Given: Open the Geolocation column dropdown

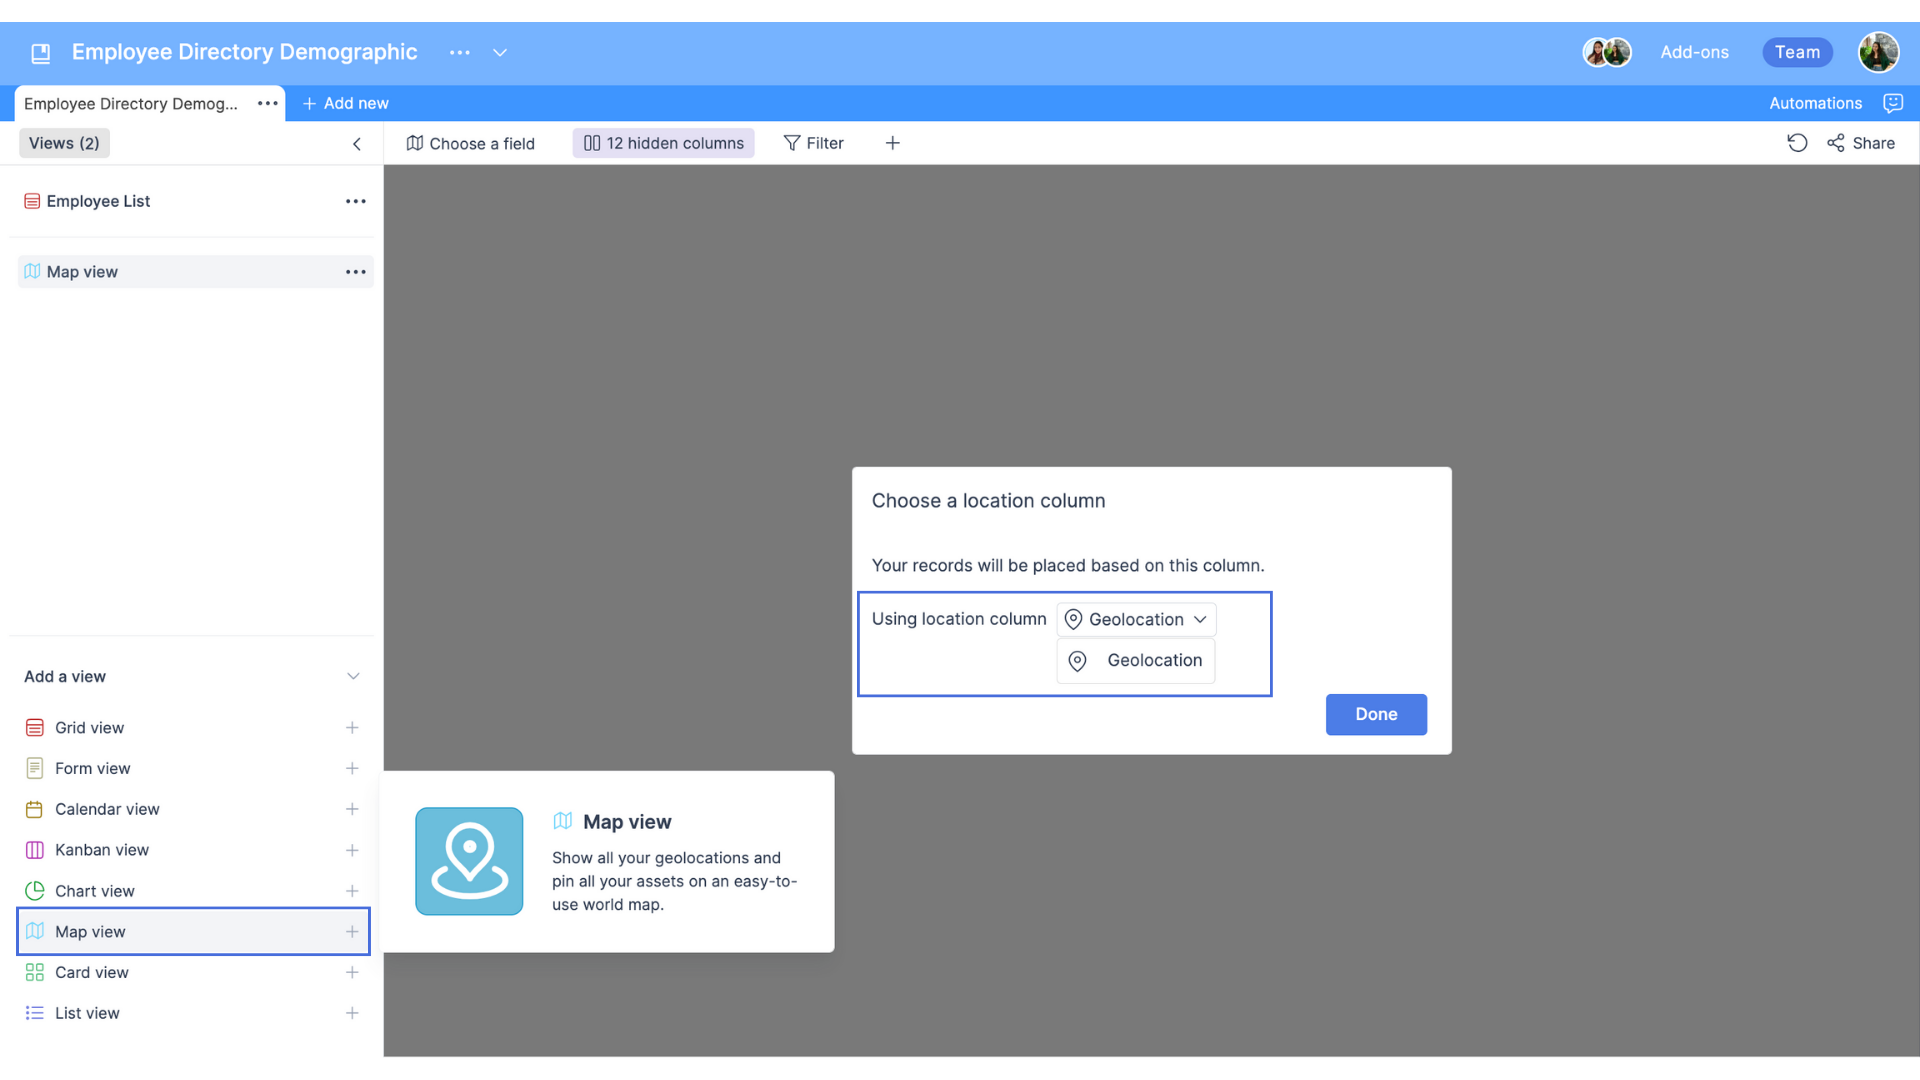Looking at the screenshot, I should 1136,620.
